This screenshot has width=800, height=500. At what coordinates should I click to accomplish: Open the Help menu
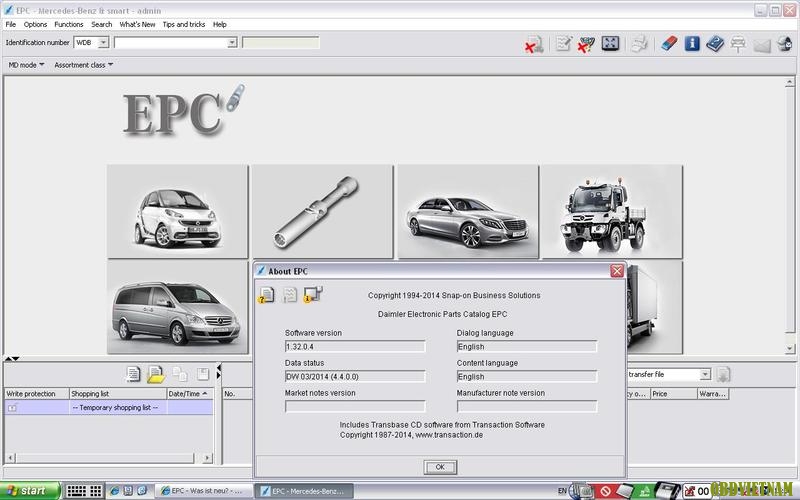[220, 24]
